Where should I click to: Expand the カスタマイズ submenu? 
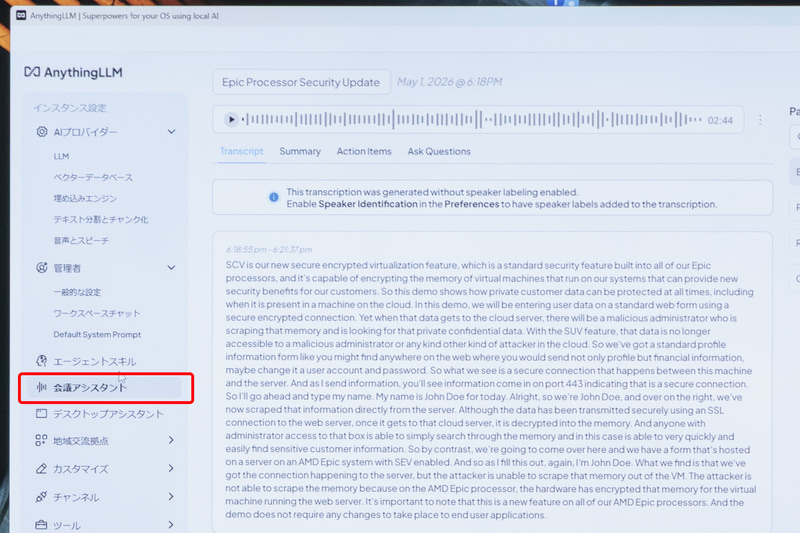tap(171, 468)
